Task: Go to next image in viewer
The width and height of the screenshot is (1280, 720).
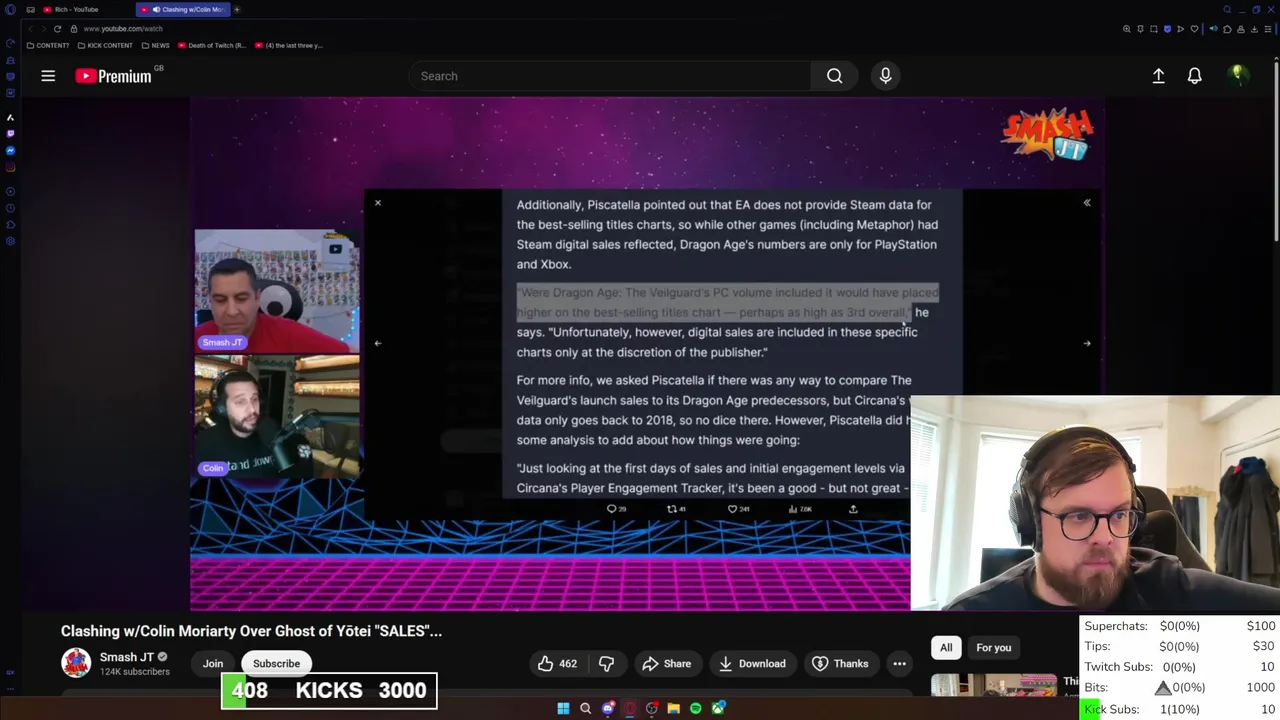Action: 1087,343
